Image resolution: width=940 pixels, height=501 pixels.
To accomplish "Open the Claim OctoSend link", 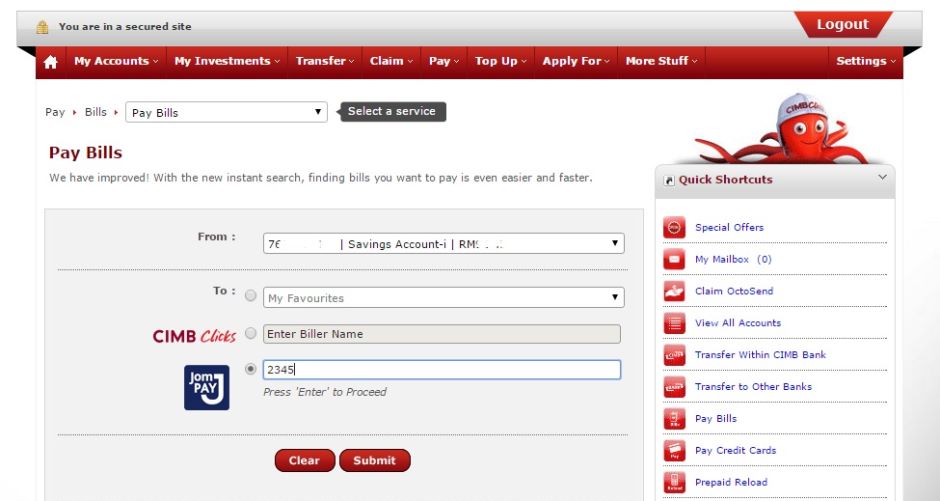I will pos(734,291).
